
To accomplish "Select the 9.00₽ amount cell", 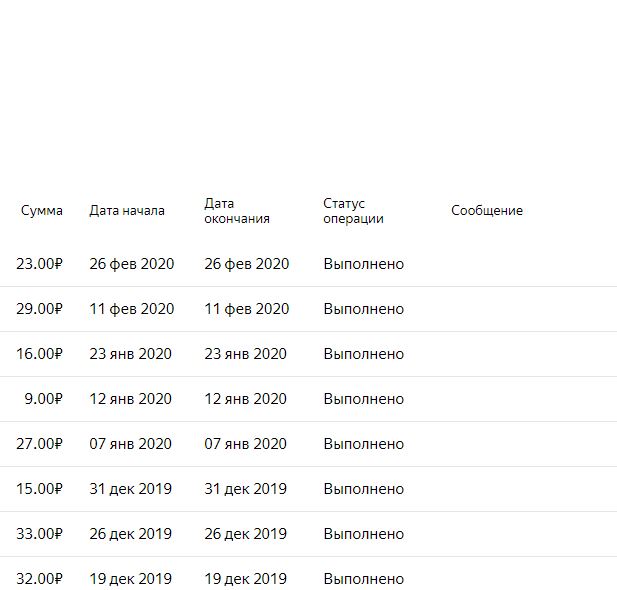I will [43, 399].
